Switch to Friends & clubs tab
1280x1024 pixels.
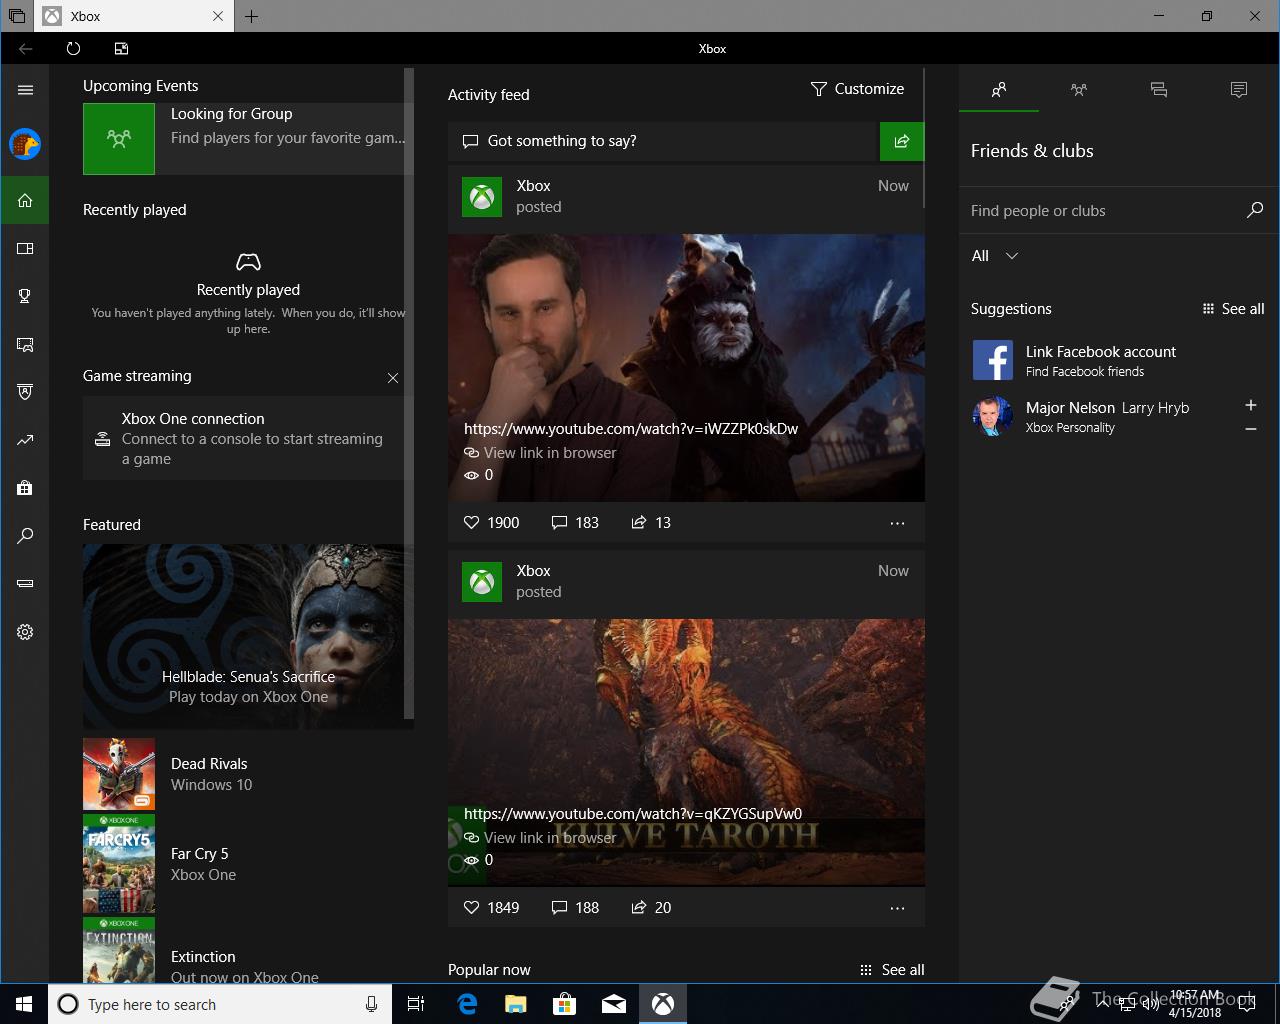click(998, 90)
